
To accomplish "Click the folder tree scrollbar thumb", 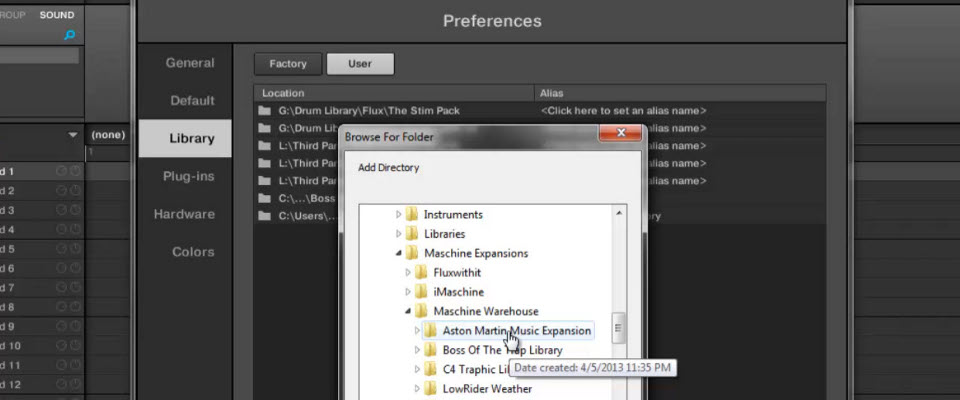I will pyautogui.click(x=618, y=328).
